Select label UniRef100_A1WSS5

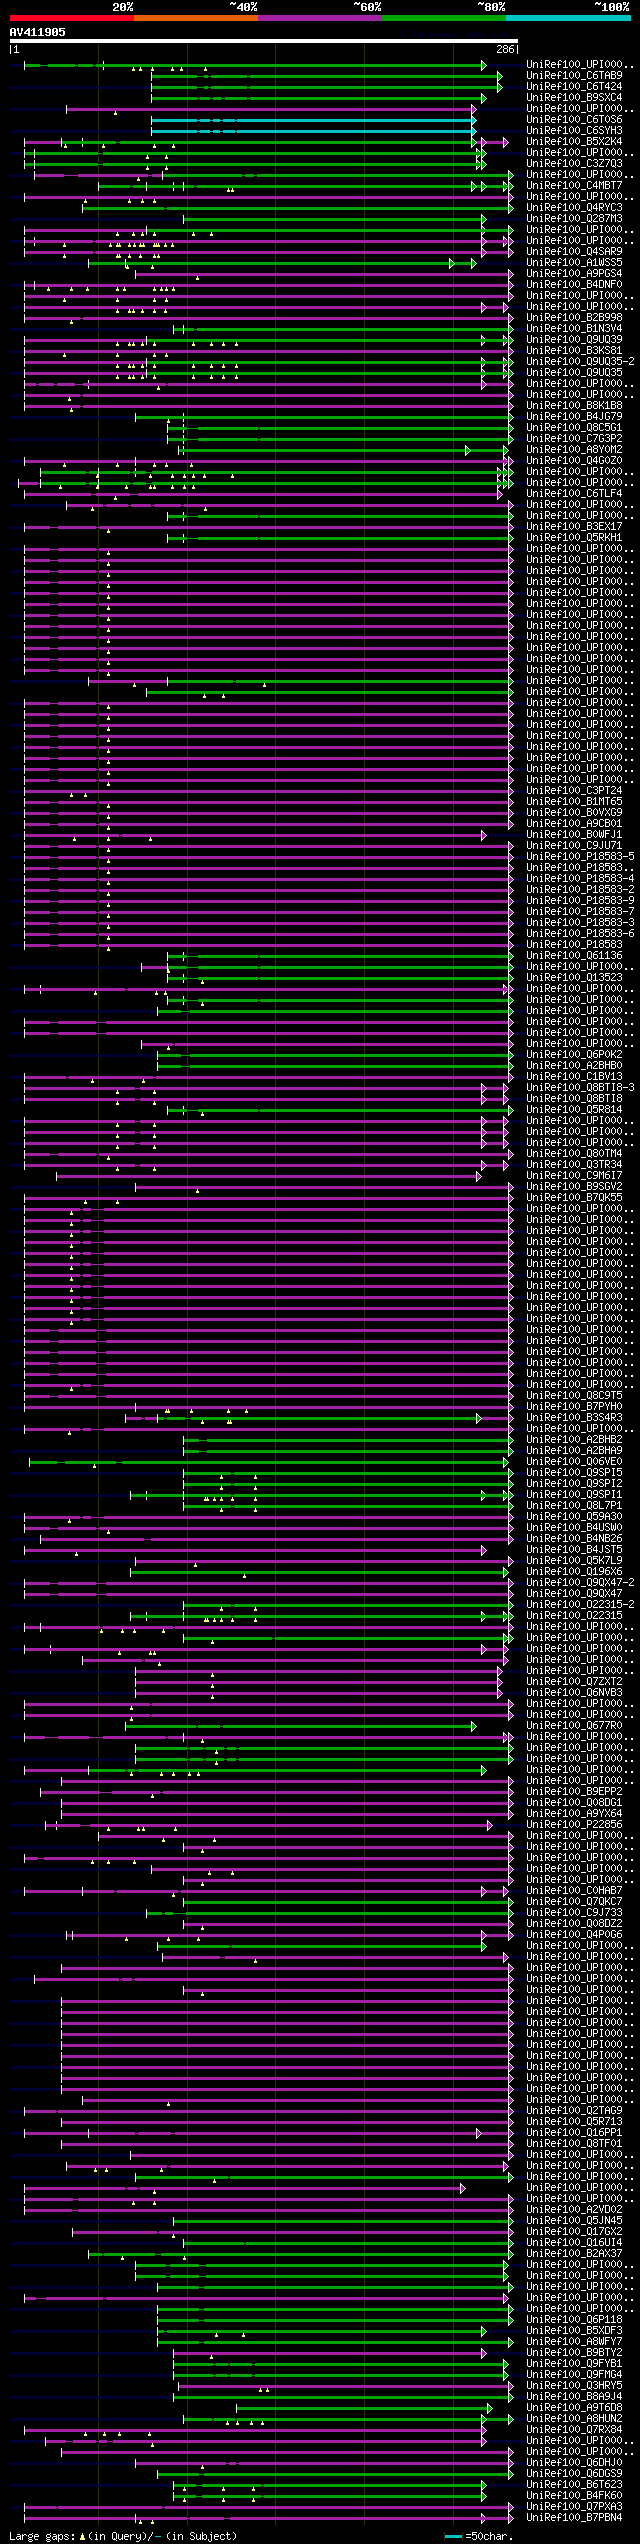[x=574, y=262]
